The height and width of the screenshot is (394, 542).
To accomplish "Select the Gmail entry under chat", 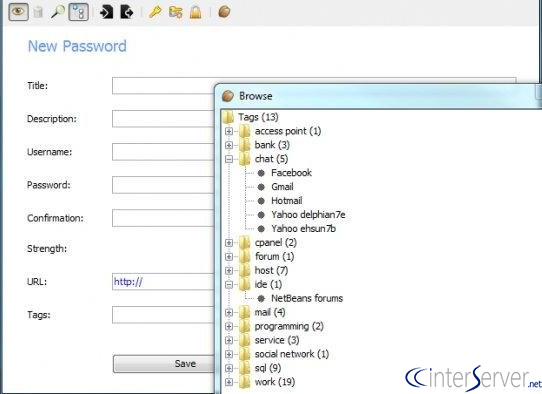I will click(x=282, y=187).
